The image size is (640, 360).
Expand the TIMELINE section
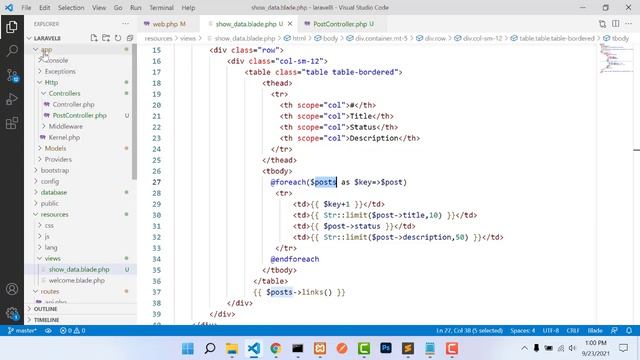(81, 320)
